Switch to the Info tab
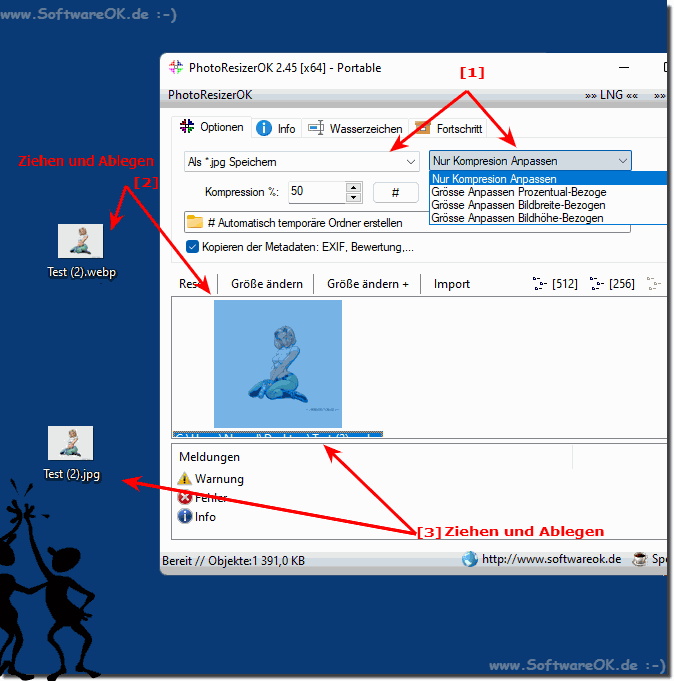674x681 pixels. coord(276,129)
